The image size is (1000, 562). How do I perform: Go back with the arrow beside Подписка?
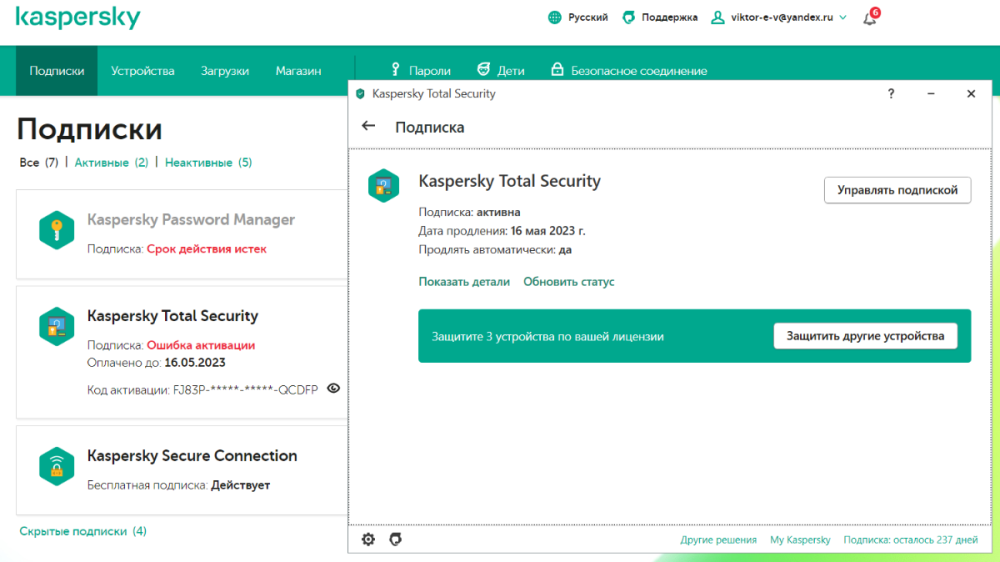pyautogui.click(x=368, y=126)
